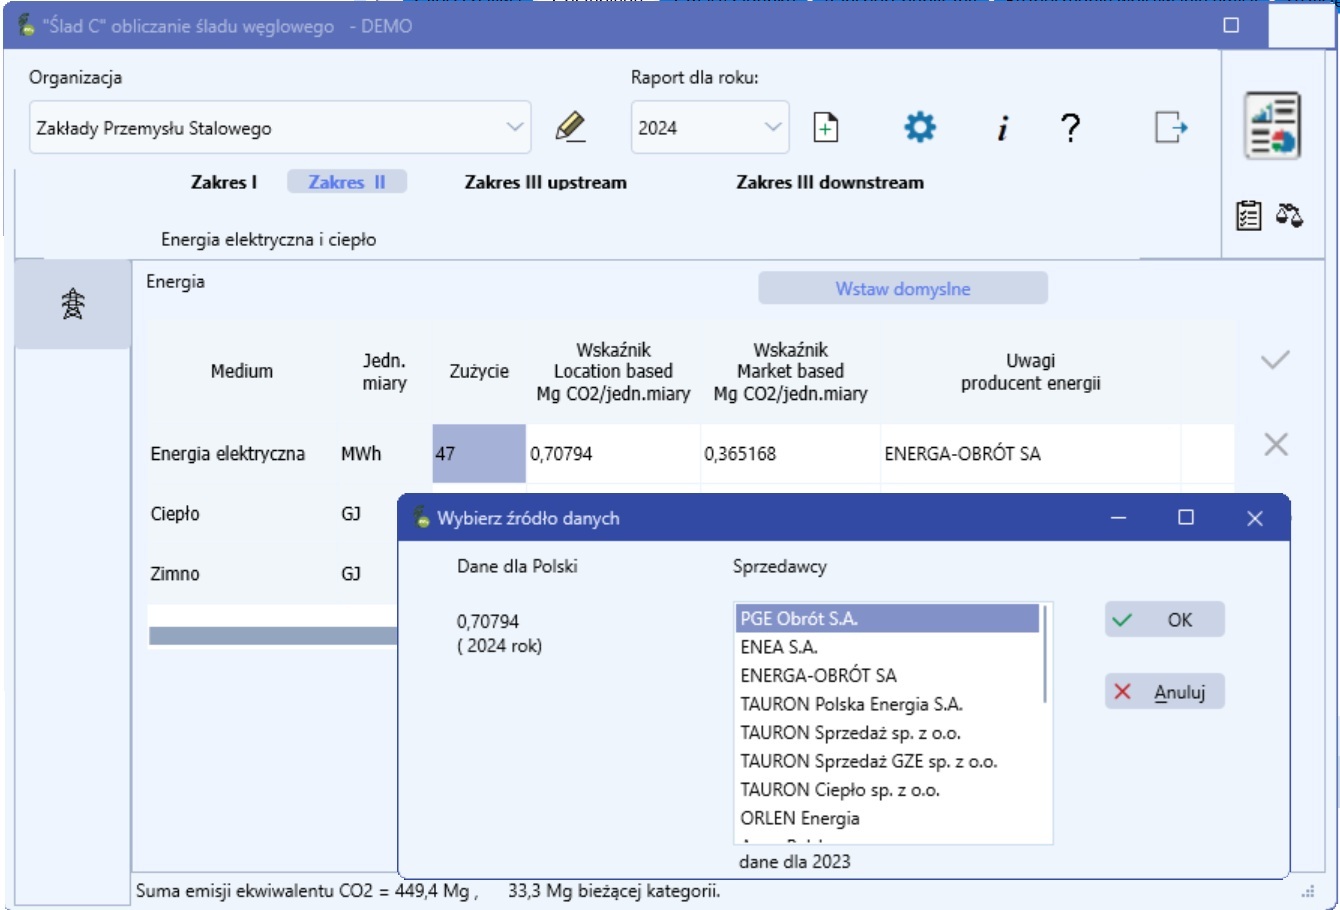Cancel with the Anuluj button
1340x910 pixels.
[x=1165, y=692]
